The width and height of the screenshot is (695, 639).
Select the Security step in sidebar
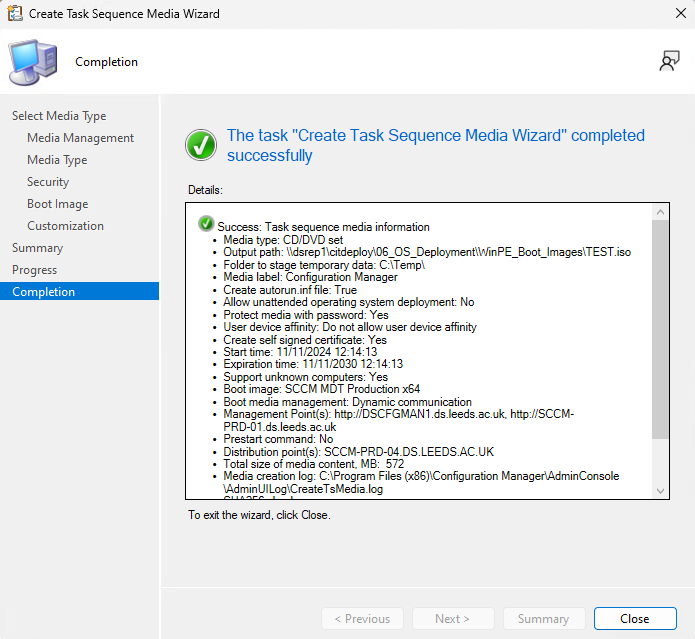[48, 182]
